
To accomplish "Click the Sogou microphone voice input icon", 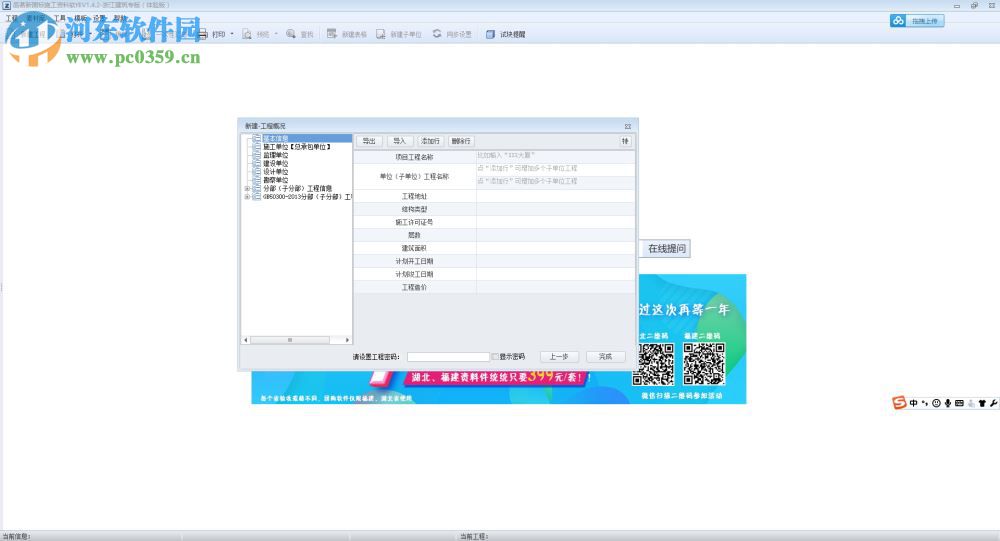I will click(948, 403).
